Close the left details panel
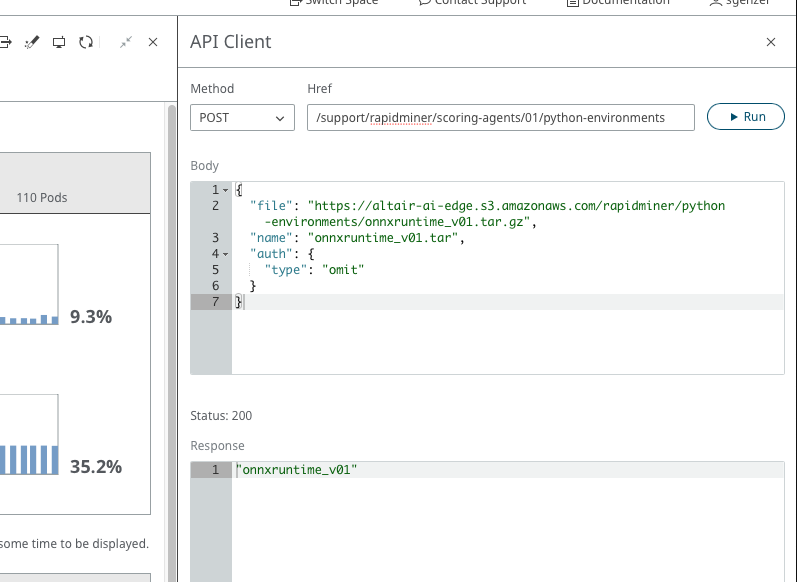 click(153, 42)
